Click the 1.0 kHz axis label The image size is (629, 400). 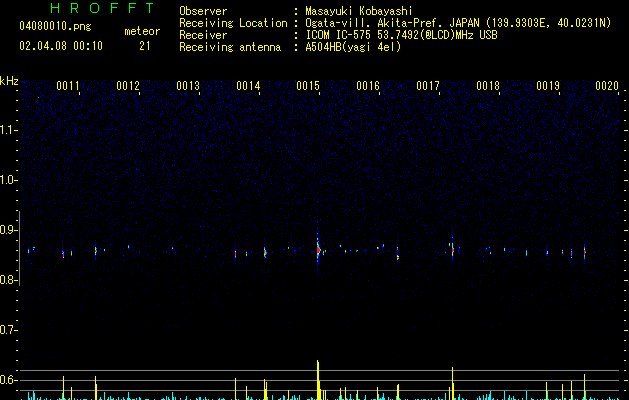[x=7, y=180]
